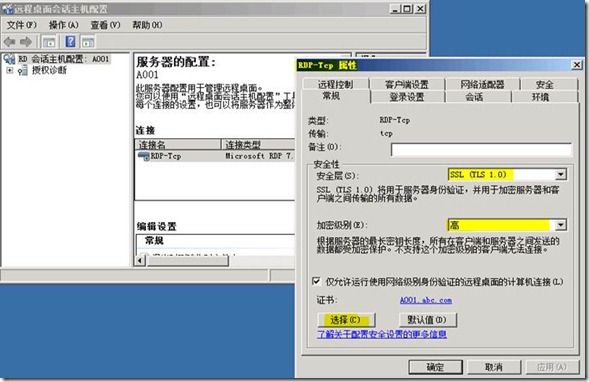
Task: Click the show/hide console tree icon
Action: click(49, 42)
